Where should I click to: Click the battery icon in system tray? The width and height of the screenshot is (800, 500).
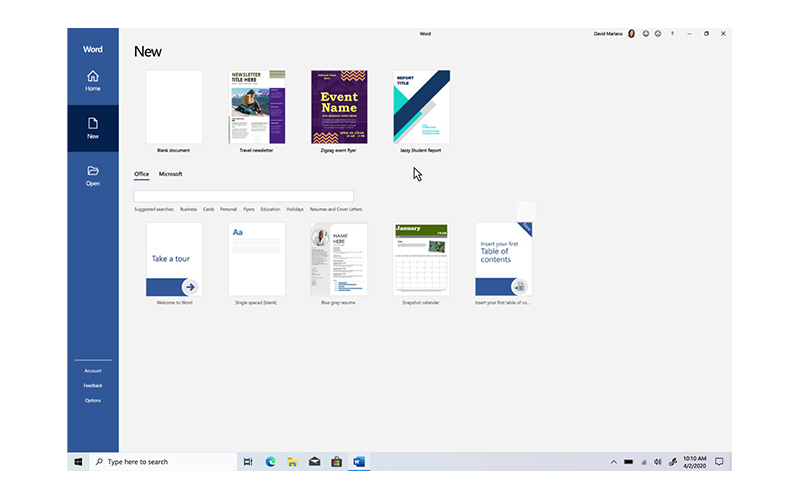pyautogui.click(x=629, y=462)
